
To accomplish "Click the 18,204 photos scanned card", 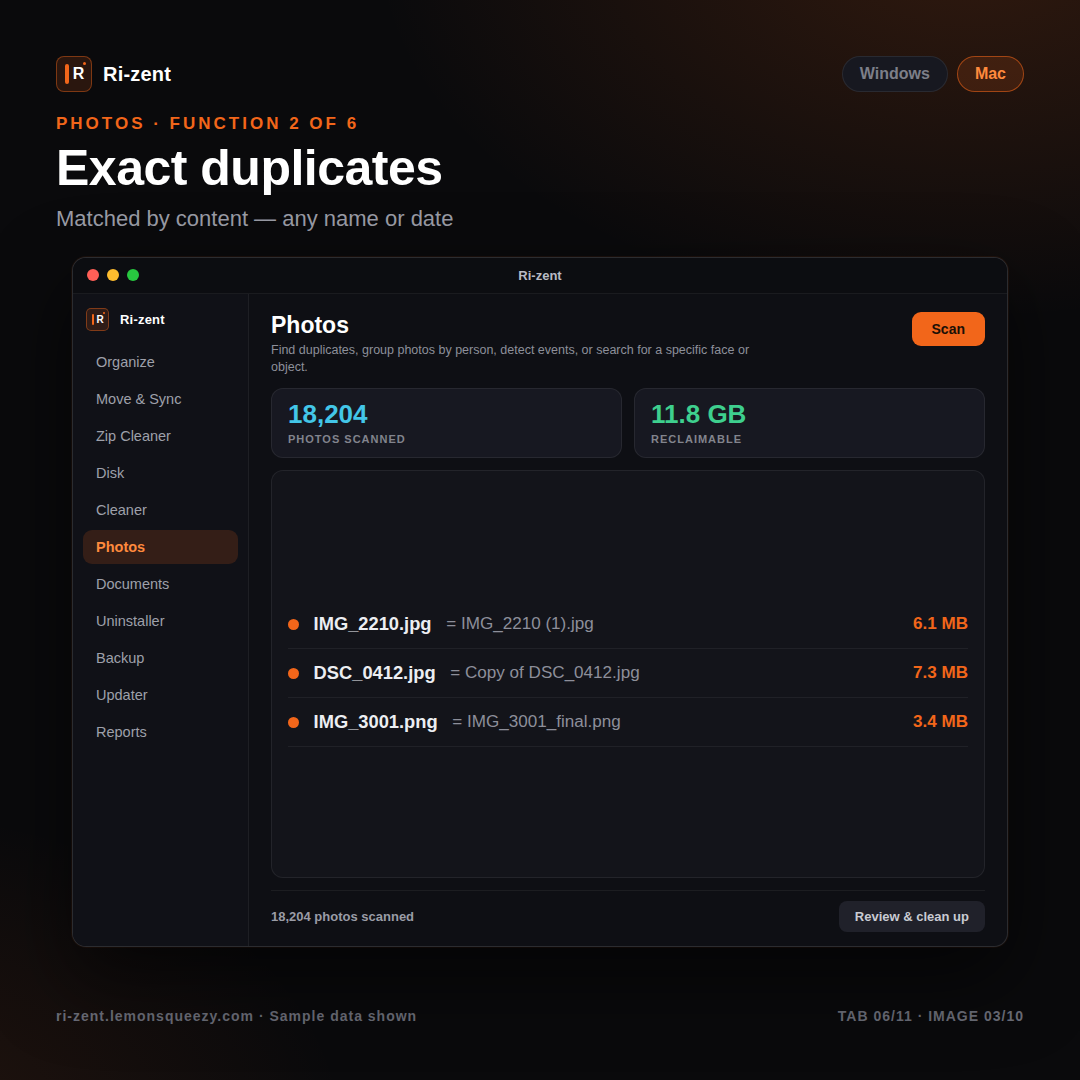I will [446, 423].
